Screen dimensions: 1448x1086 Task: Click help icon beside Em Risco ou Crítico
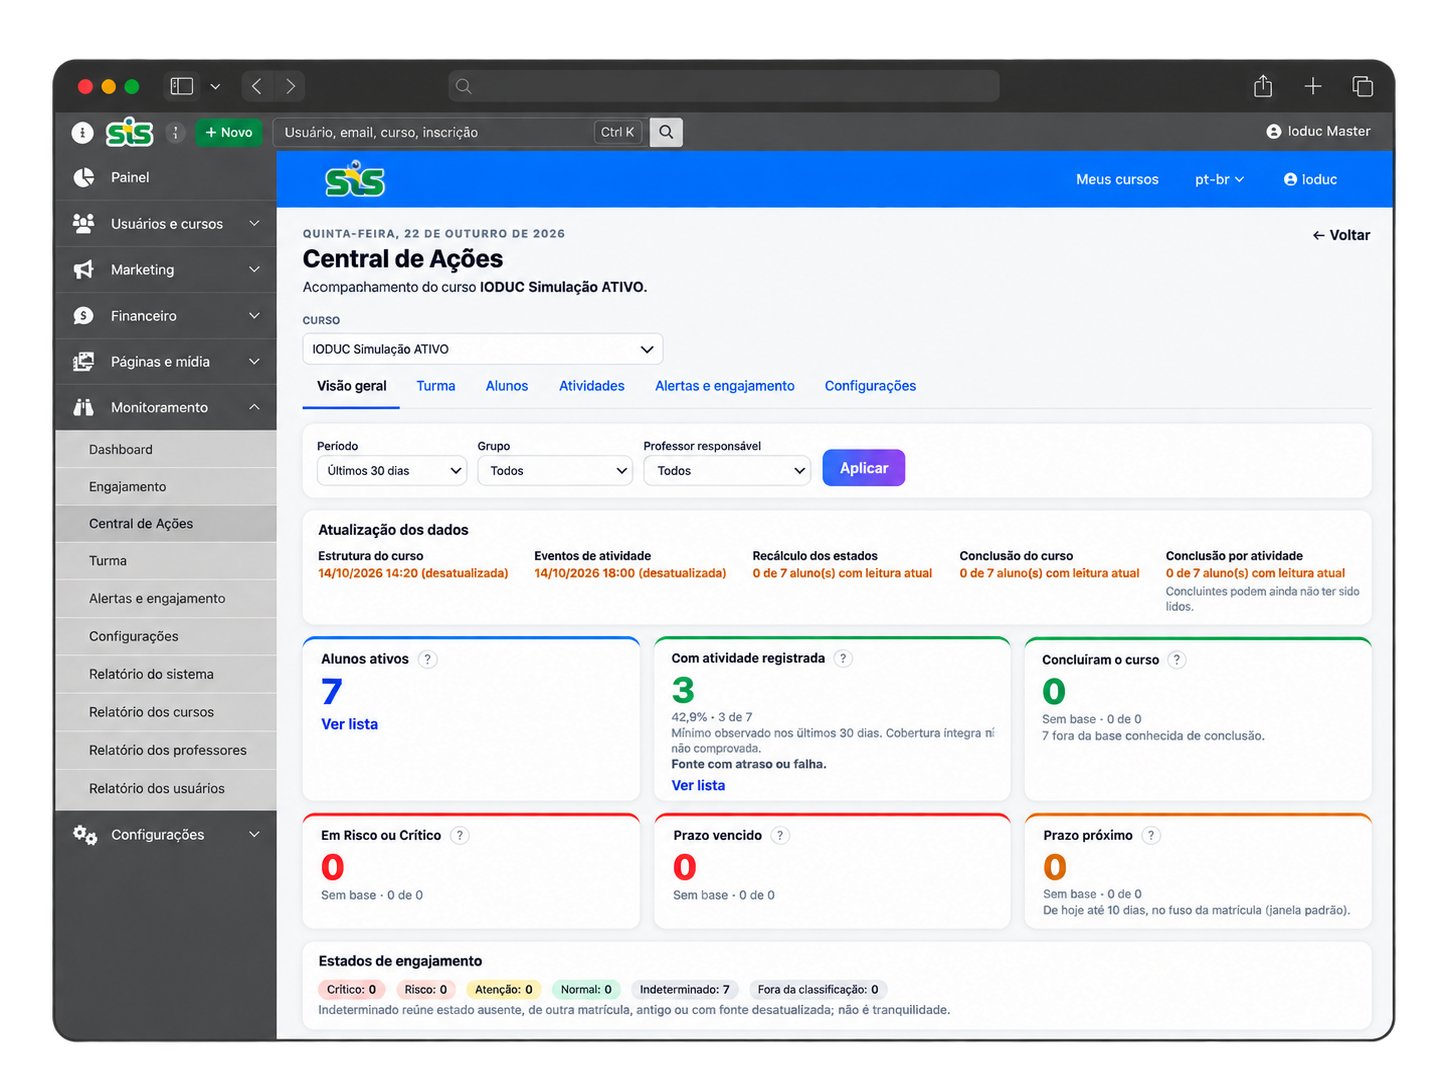pyautogui.click(x=459, y=835)
